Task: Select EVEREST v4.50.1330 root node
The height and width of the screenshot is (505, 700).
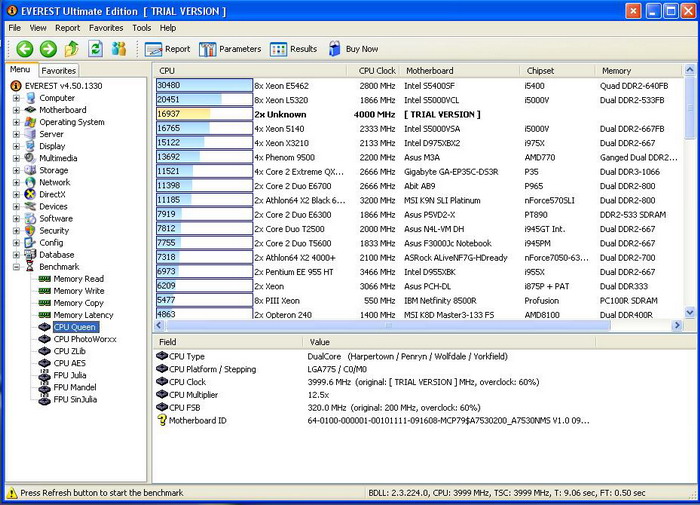Action: click(63, 86)
